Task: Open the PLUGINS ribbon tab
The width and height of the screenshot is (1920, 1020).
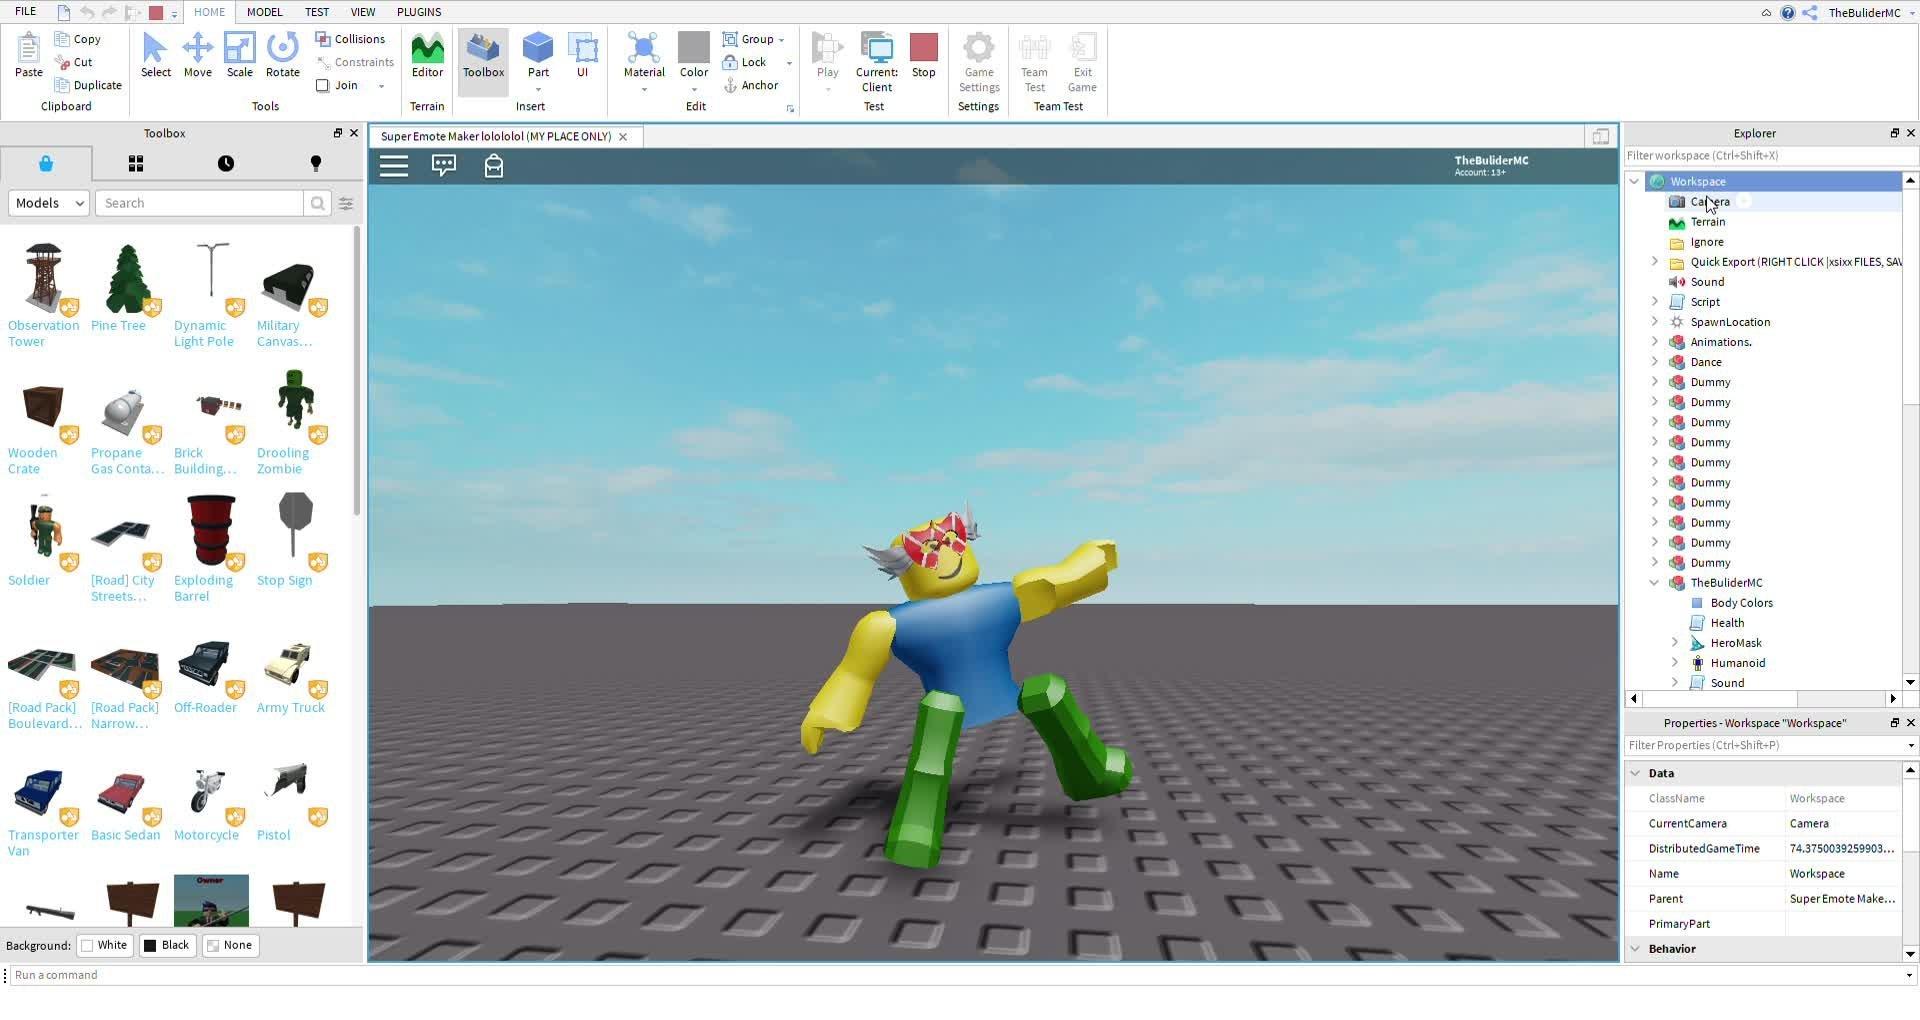Action: coord(419,12)
